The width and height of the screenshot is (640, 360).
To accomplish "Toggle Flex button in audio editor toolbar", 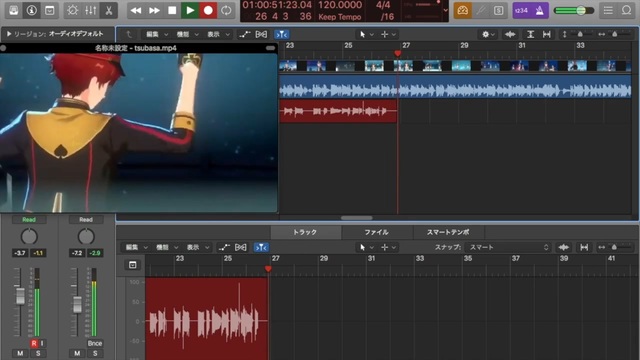I will pyautogui.click(x=240, y=247).
